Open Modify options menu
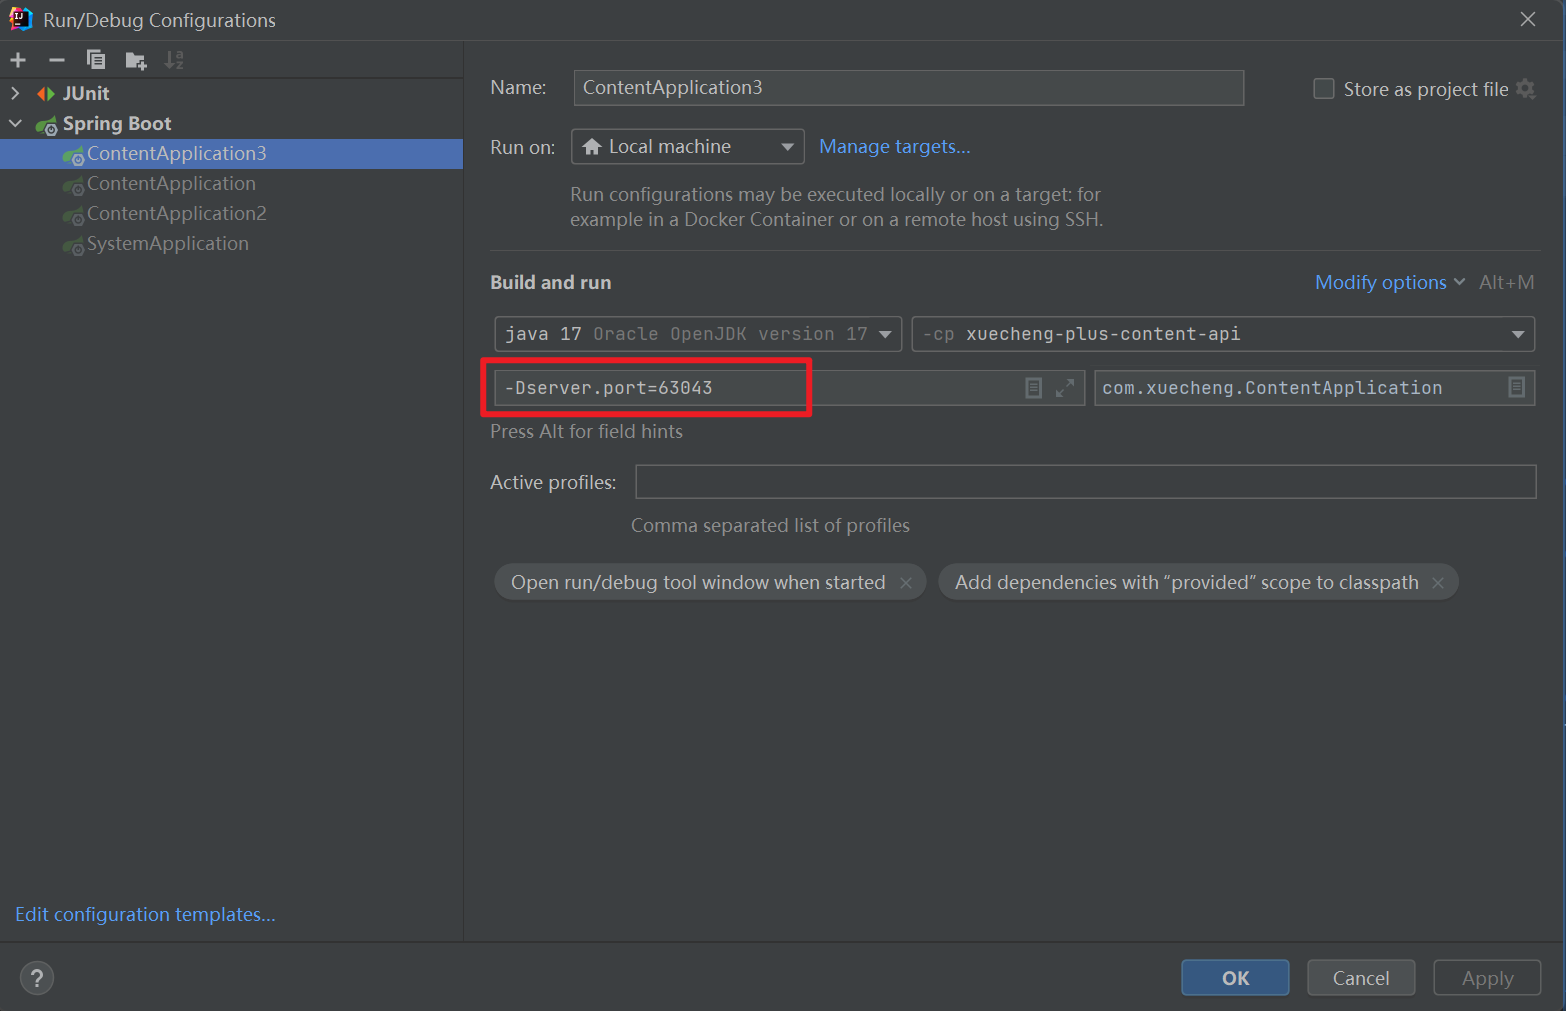 point(1390,282)
